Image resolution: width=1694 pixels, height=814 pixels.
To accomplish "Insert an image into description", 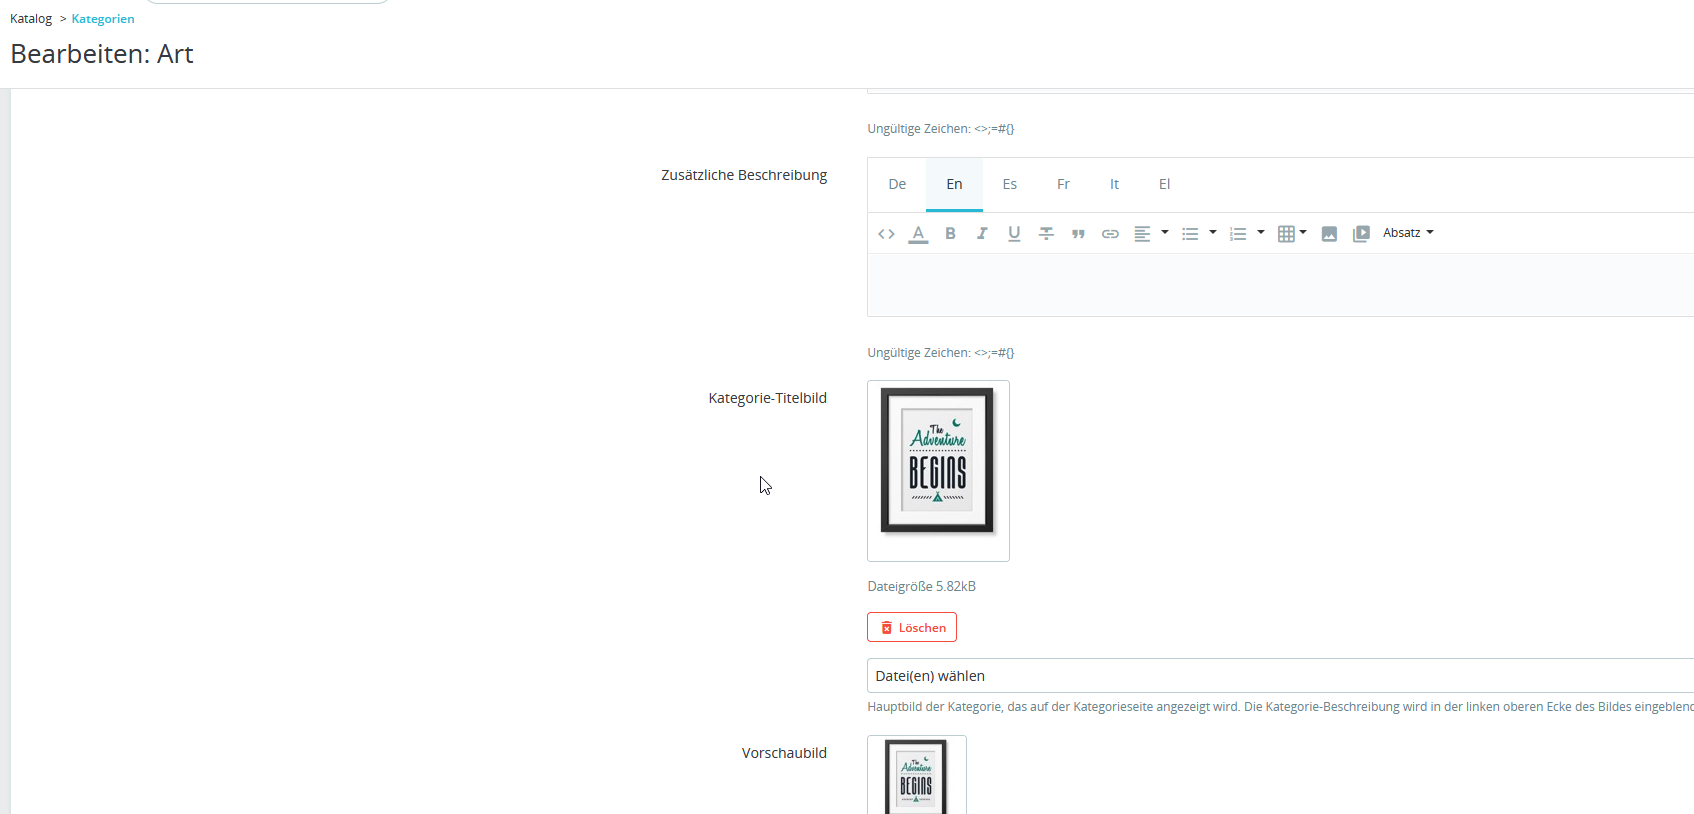I will (1329, 234).
